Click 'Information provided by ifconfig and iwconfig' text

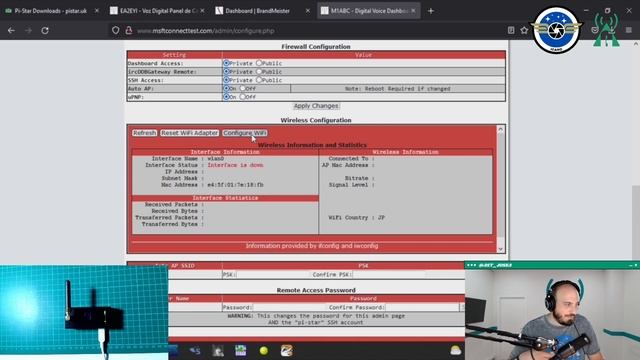[x=312, y=246]
